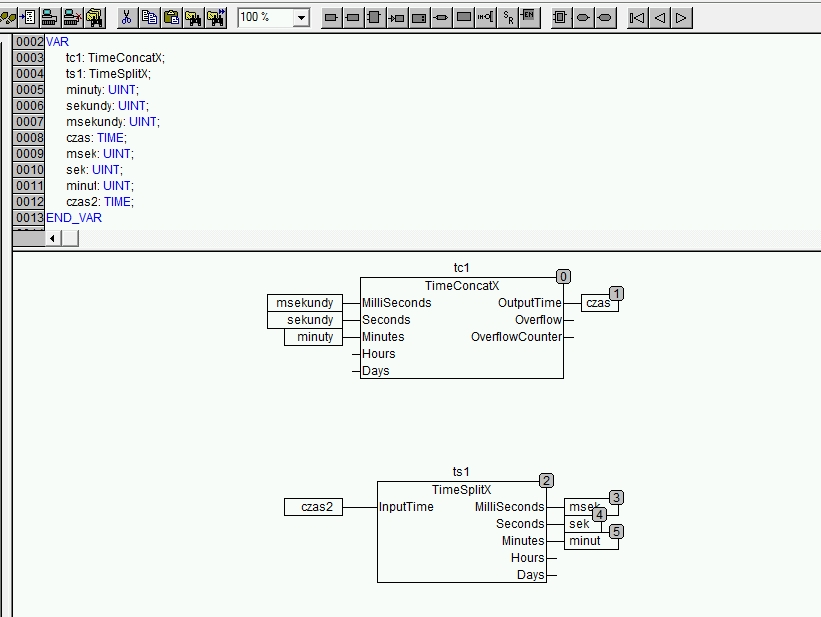
Task: Click the arrow-and-document toolbar icon
Action: coord(28,17)
